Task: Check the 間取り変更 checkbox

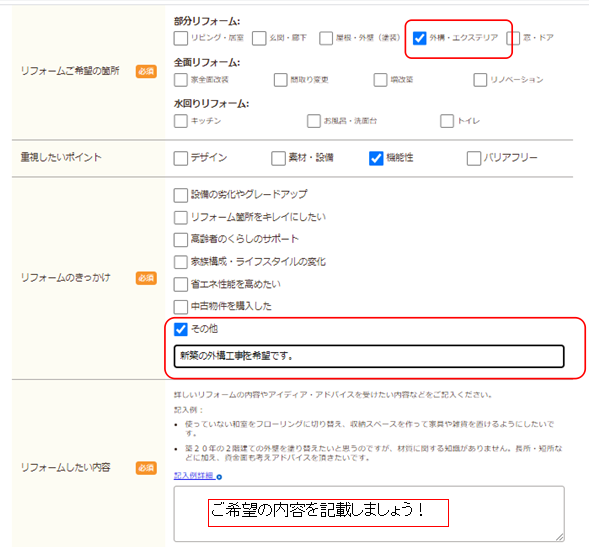Action: (281, 80)
